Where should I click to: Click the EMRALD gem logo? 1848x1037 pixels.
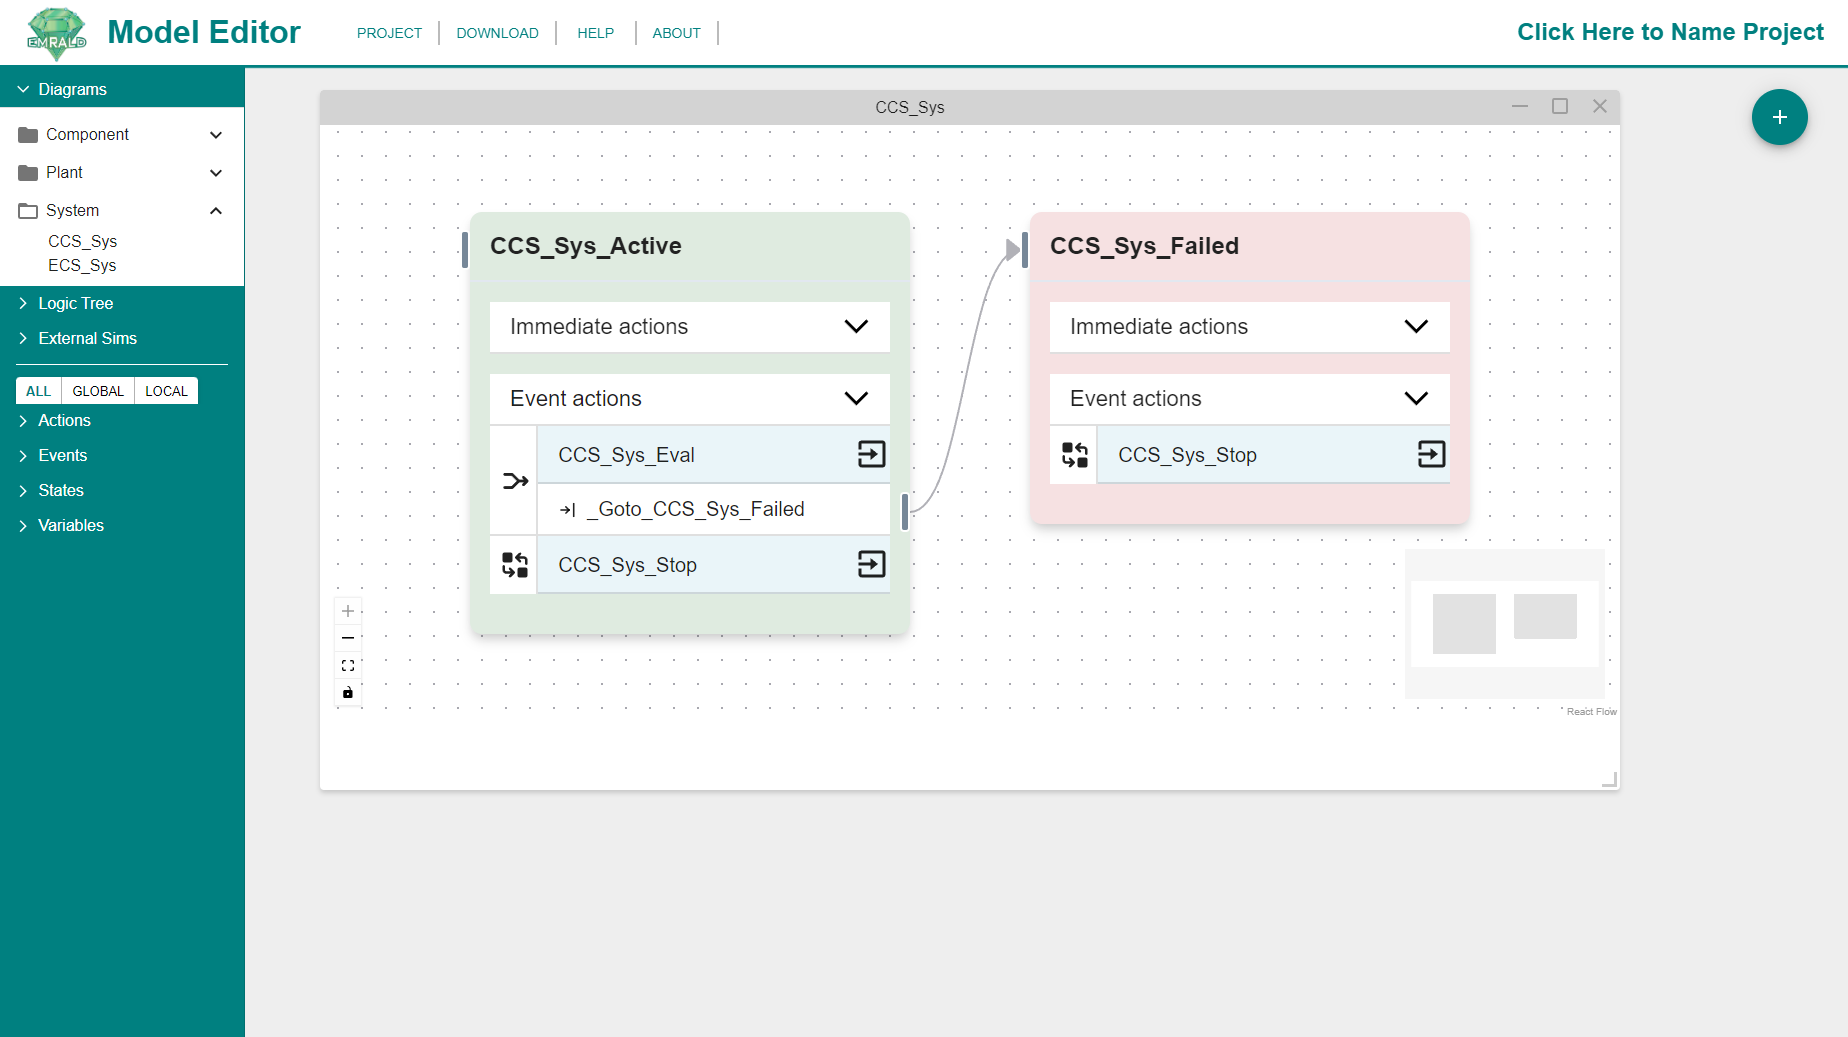57,34
